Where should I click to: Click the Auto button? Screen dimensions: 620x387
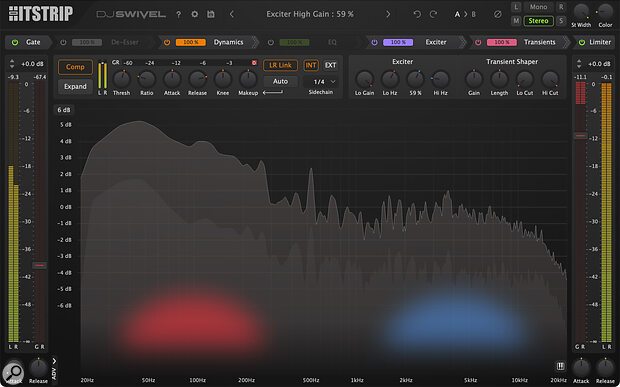280,81
